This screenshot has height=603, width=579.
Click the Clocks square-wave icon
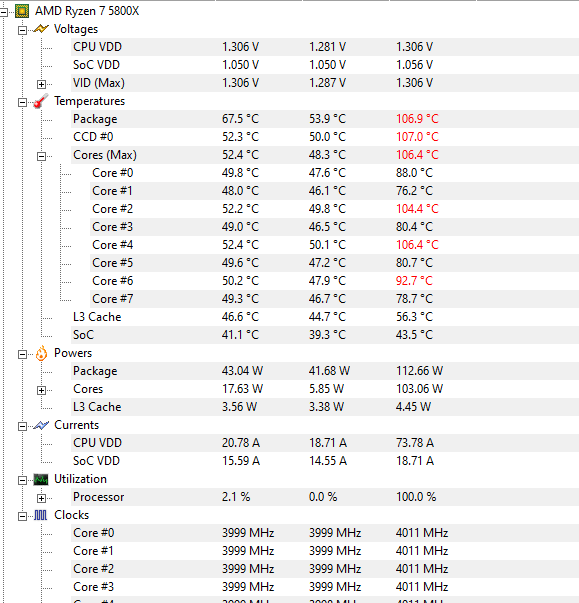pyautogui.click(x=41, y=515)
